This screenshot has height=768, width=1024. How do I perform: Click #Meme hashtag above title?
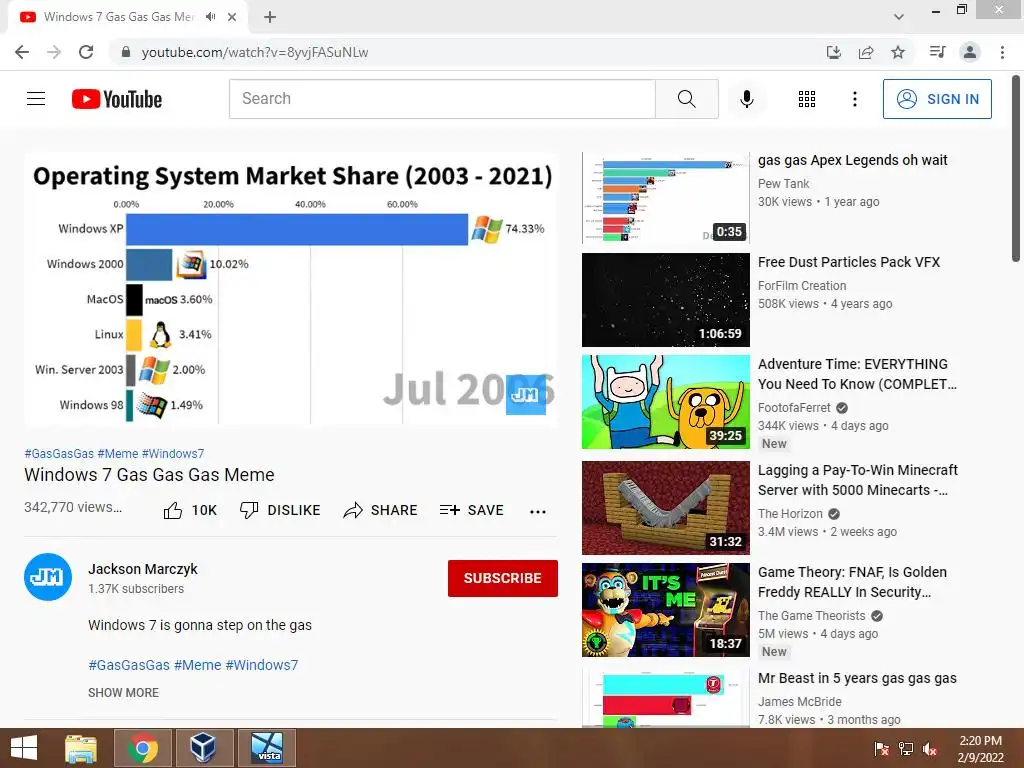point(118,453)
